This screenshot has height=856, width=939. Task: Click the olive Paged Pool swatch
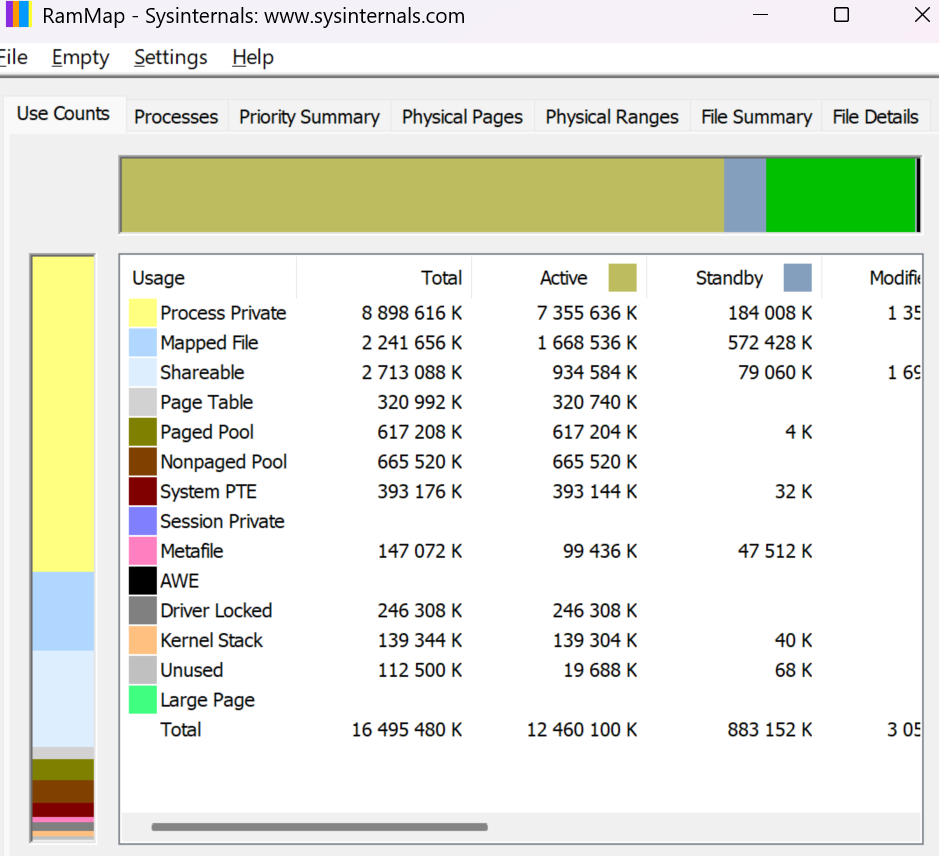(x=143, y=432)
